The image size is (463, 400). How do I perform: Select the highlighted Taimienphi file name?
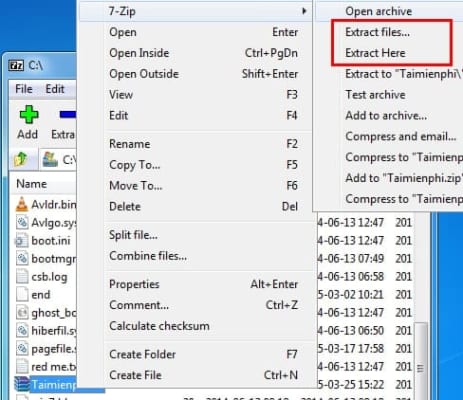click(54, 385)
